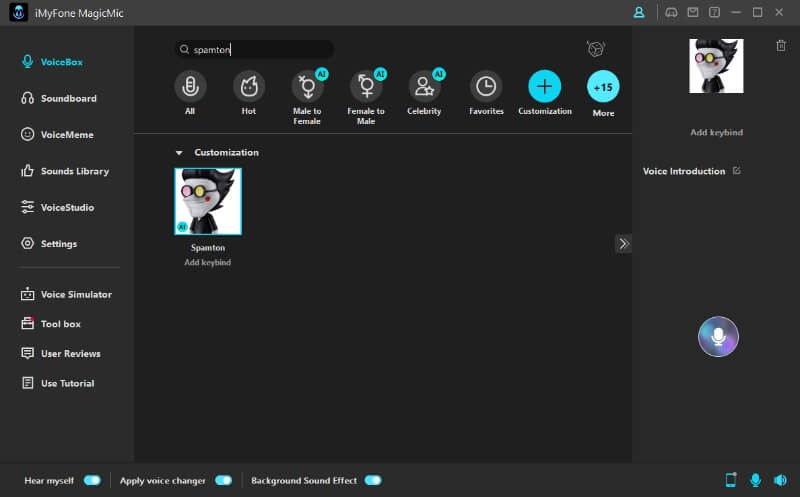The height and width of the screenshot is (497, 800).
Task: Click the Soundboard headphones icon
Action: [x=28, y=98]
